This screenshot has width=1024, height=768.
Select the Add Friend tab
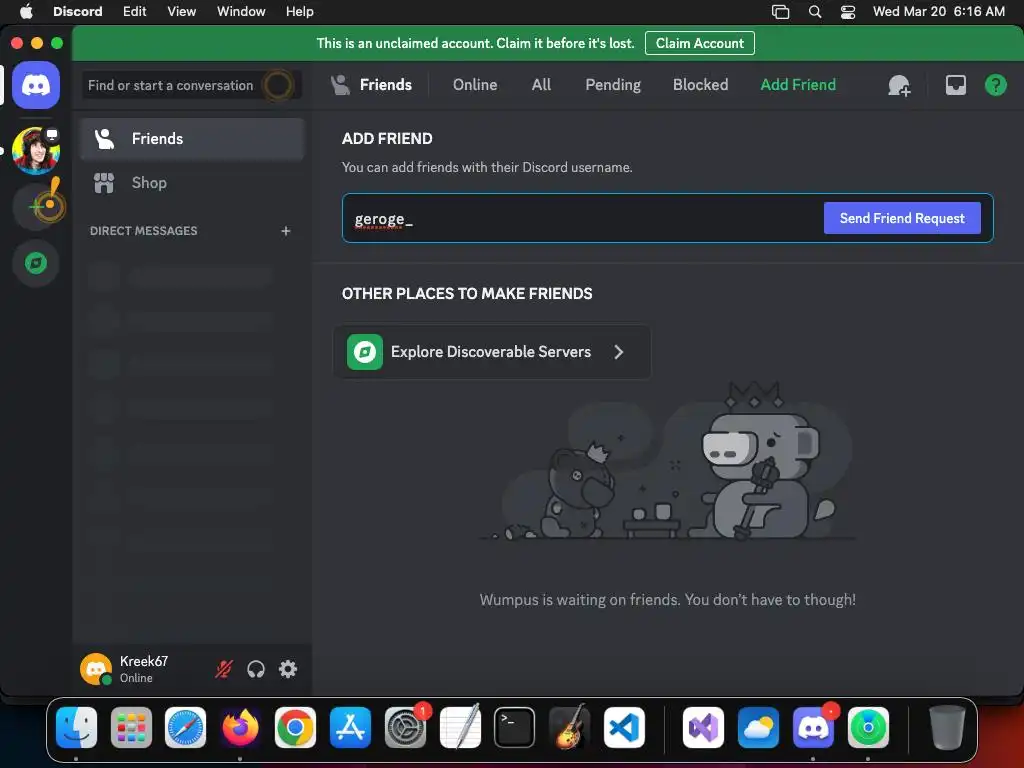coord(798,85)
